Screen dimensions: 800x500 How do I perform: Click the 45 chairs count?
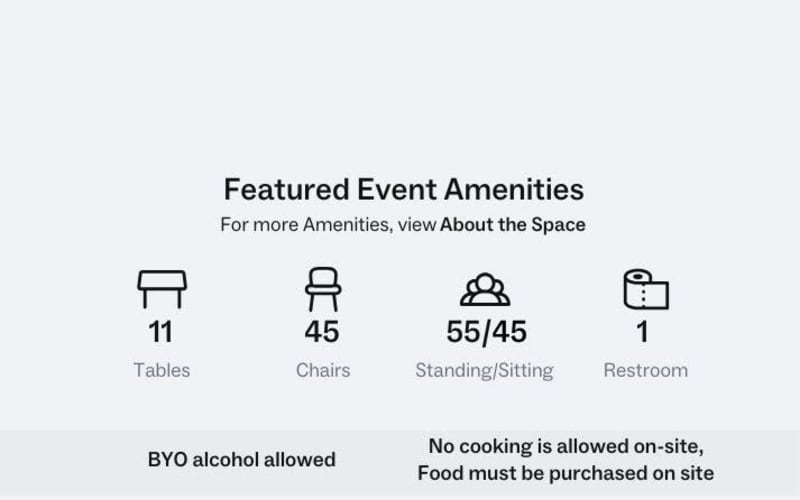tap(323, 331)
